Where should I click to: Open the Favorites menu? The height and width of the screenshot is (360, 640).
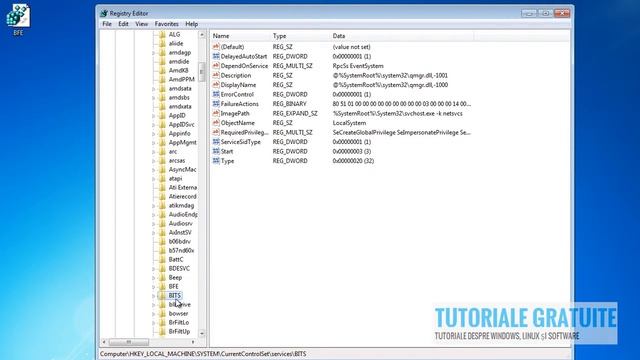point(167,24)
